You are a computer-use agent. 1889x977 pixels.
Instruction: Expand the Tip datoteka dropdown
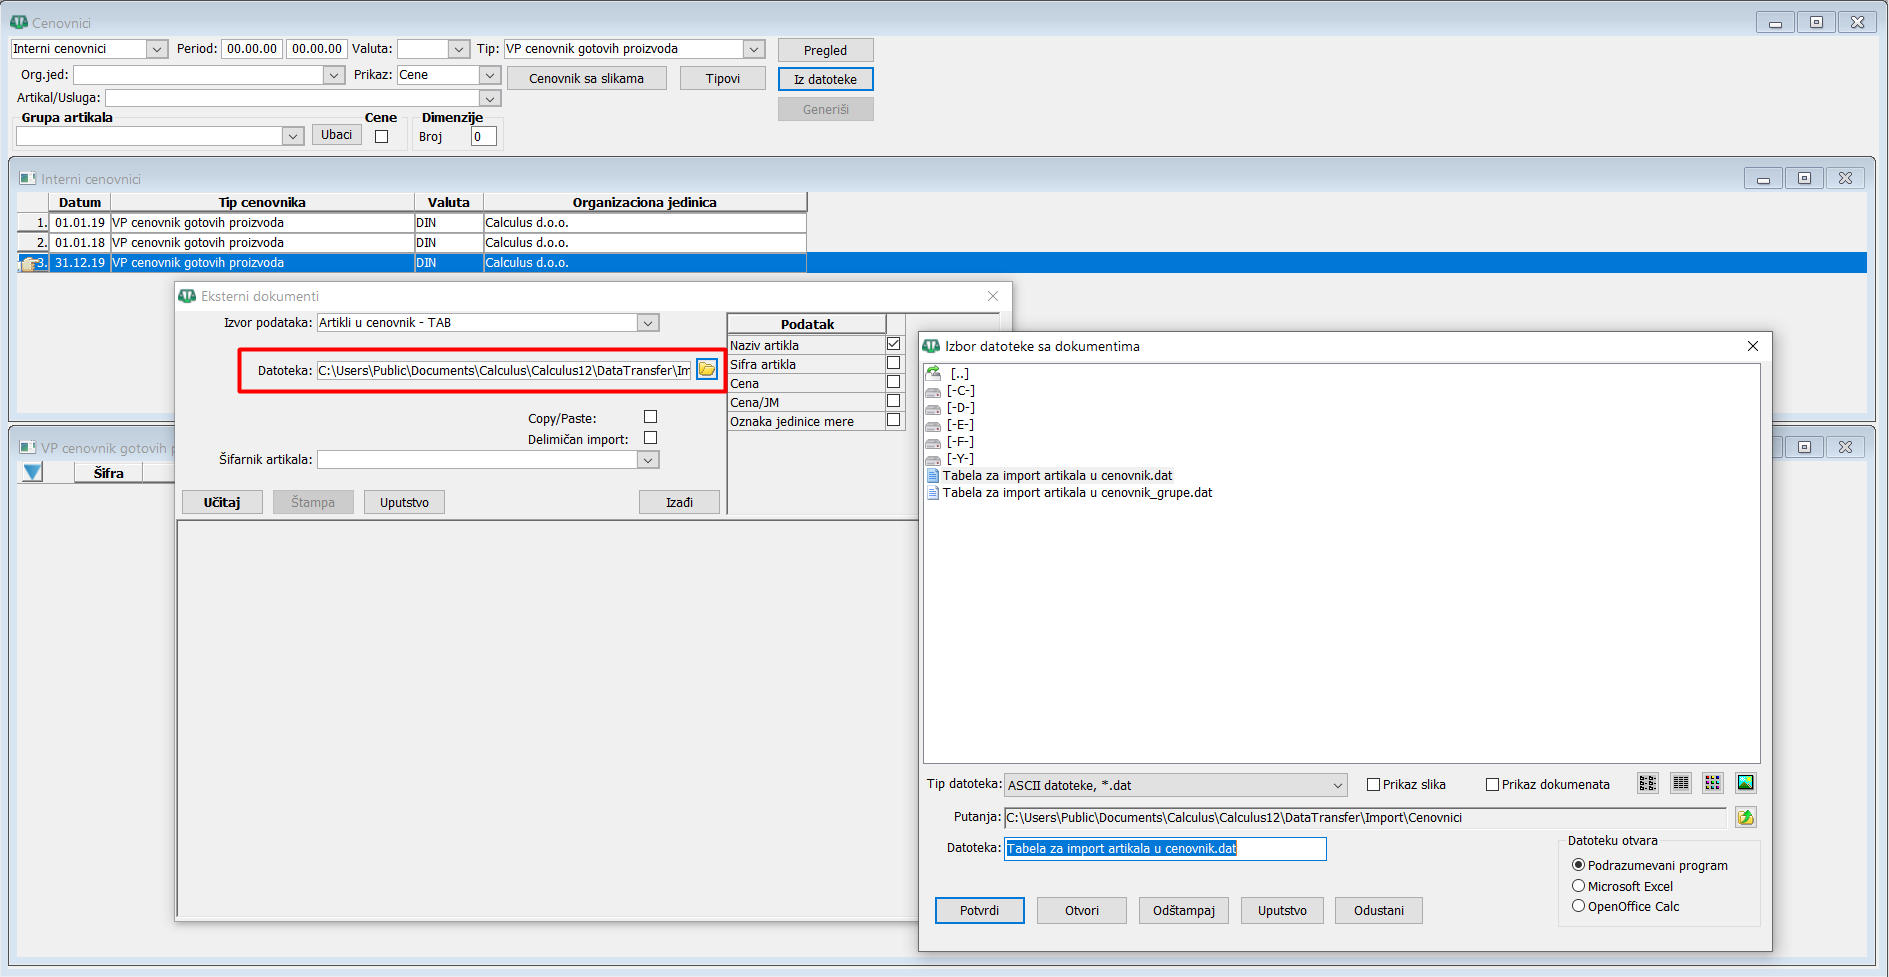tap(1337, 786)
